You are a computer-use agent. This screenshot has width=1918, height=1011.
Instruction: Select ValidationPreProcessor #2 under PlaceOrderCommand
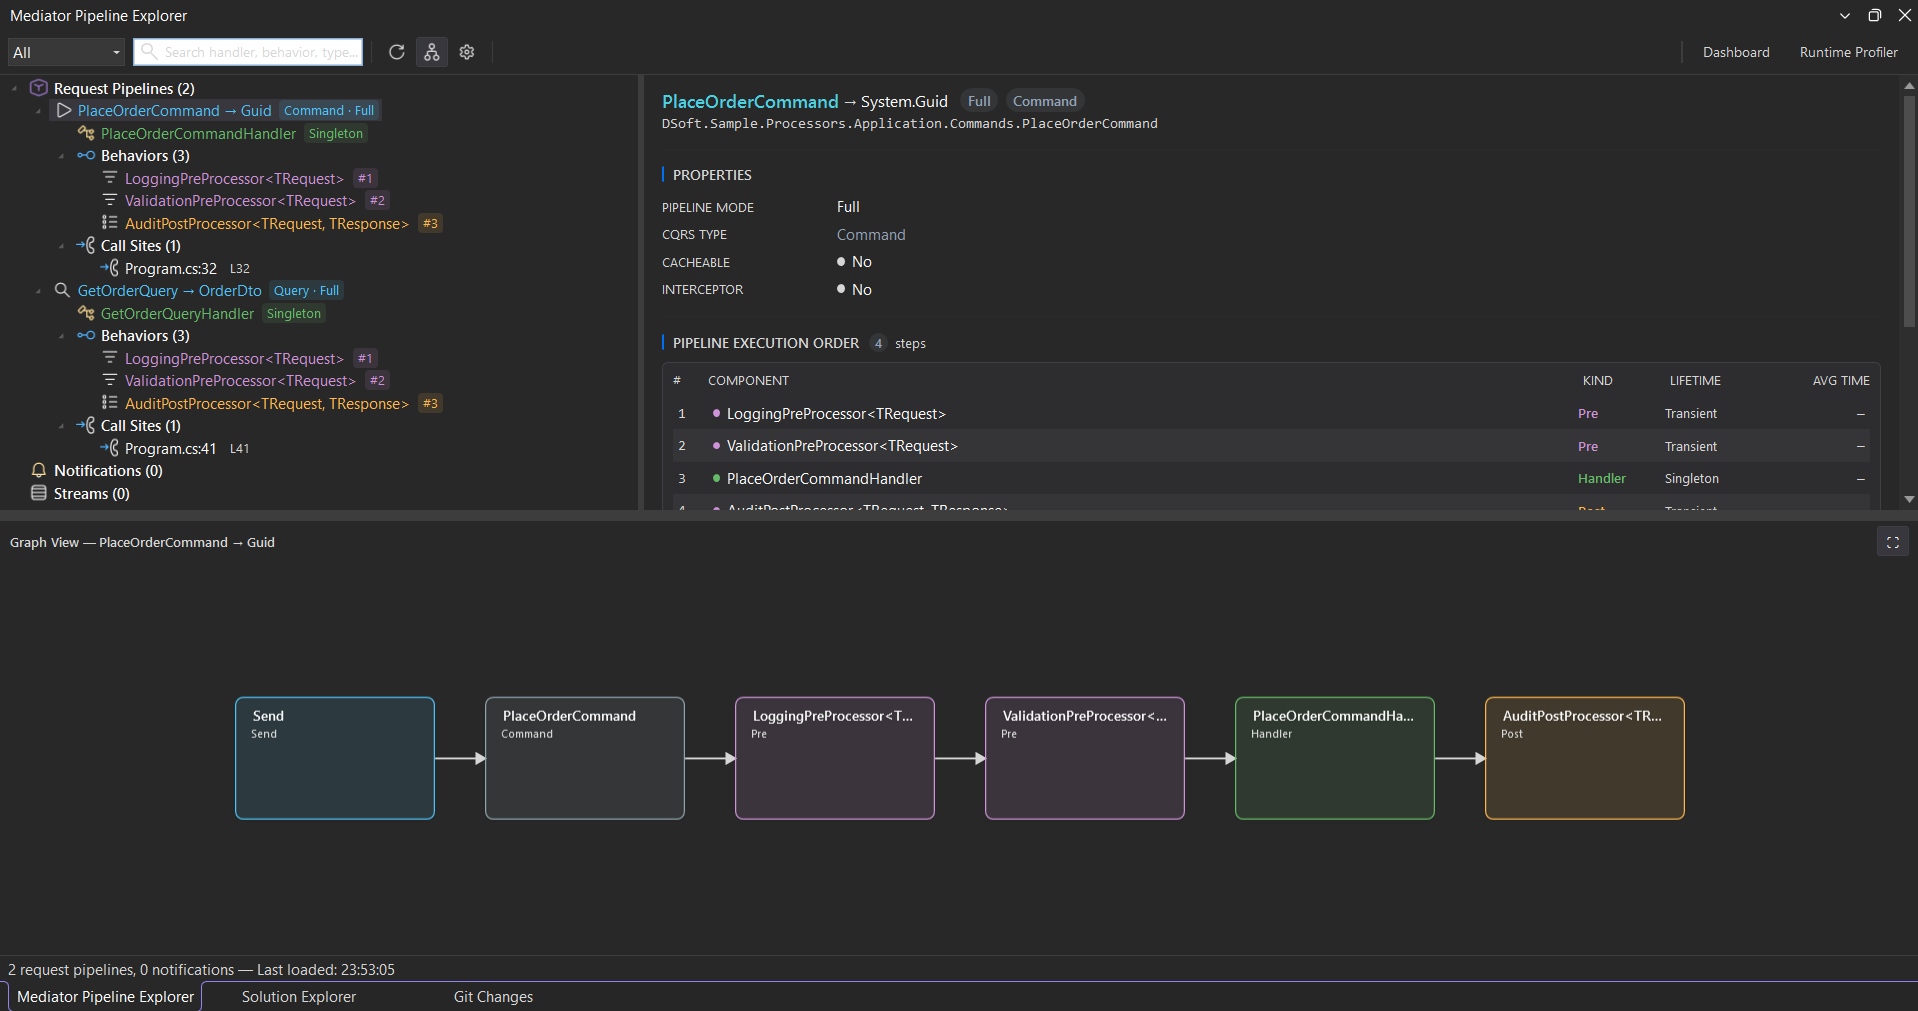pos(240,200)
